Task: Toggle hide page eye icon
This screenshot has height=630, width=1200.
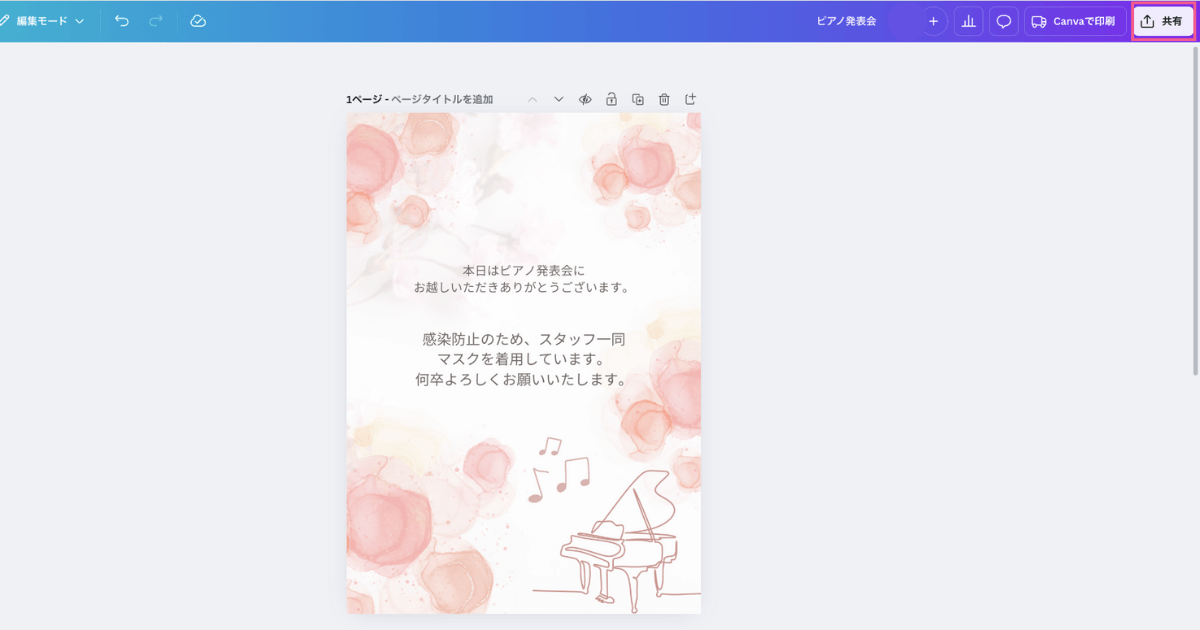Action: 585,99
